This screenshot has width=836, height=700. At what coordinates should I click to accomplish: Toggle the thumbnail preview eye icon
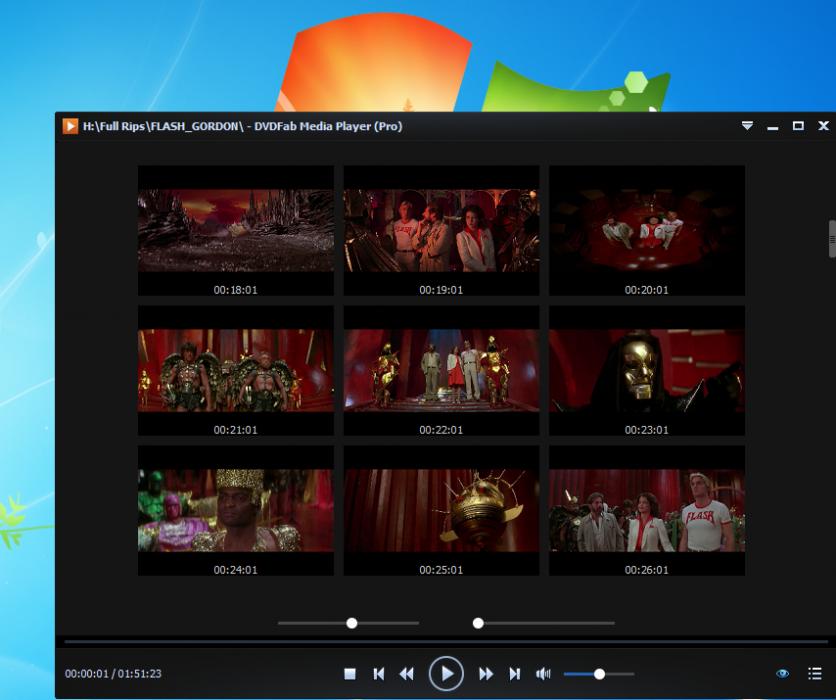782,673
